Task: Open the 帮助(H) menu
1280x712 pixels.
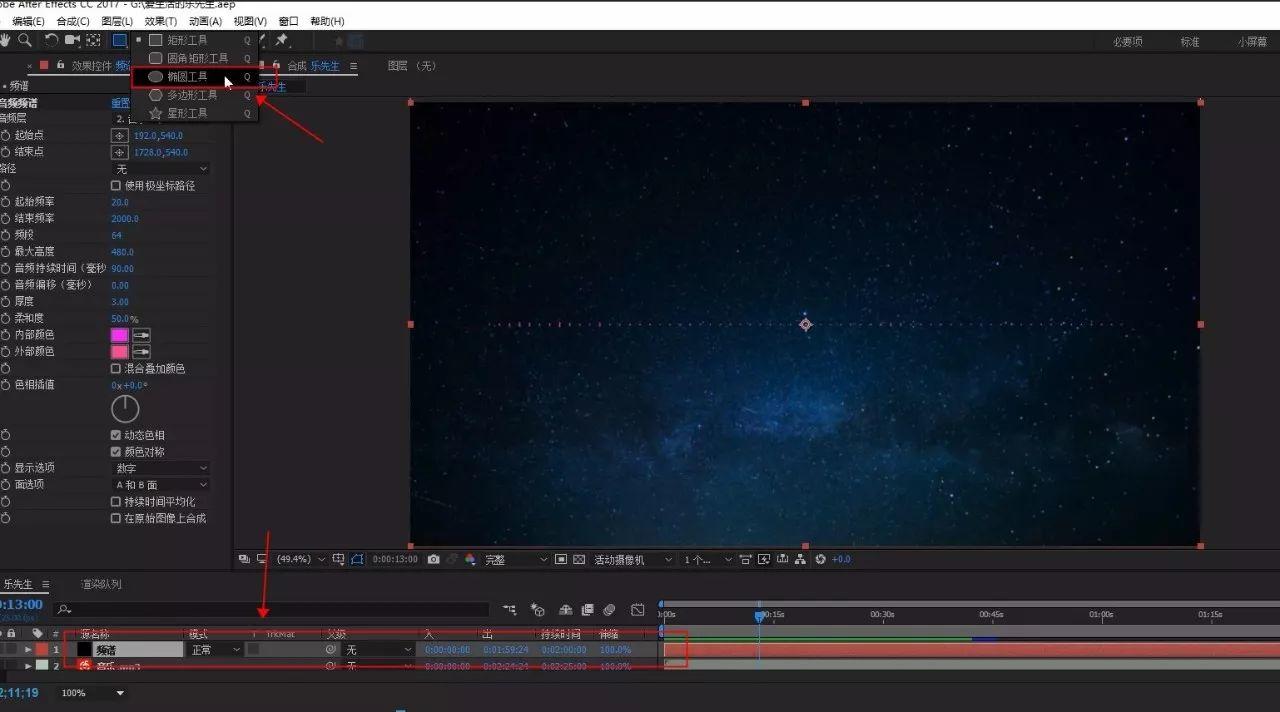Action: click(x=327, y=21)
